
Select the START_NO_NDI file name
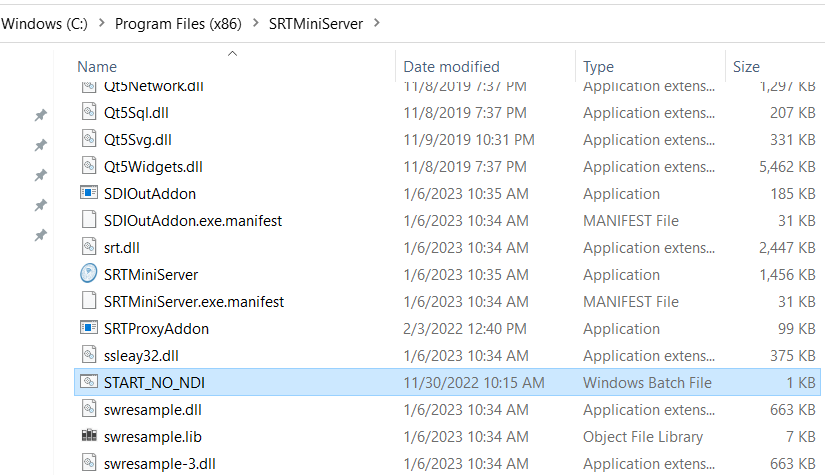(154, 382)
